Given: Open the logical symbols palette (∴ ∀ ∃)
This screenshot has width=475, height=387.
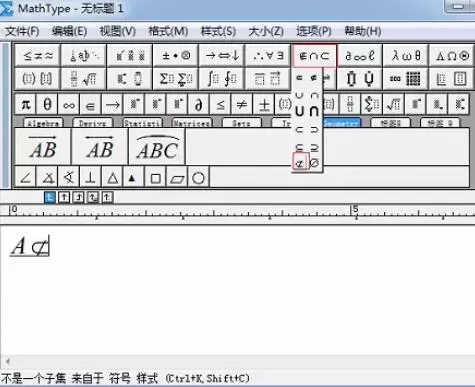Looking at the screenshot, I should pyautogui.click(x=268, y=55).
